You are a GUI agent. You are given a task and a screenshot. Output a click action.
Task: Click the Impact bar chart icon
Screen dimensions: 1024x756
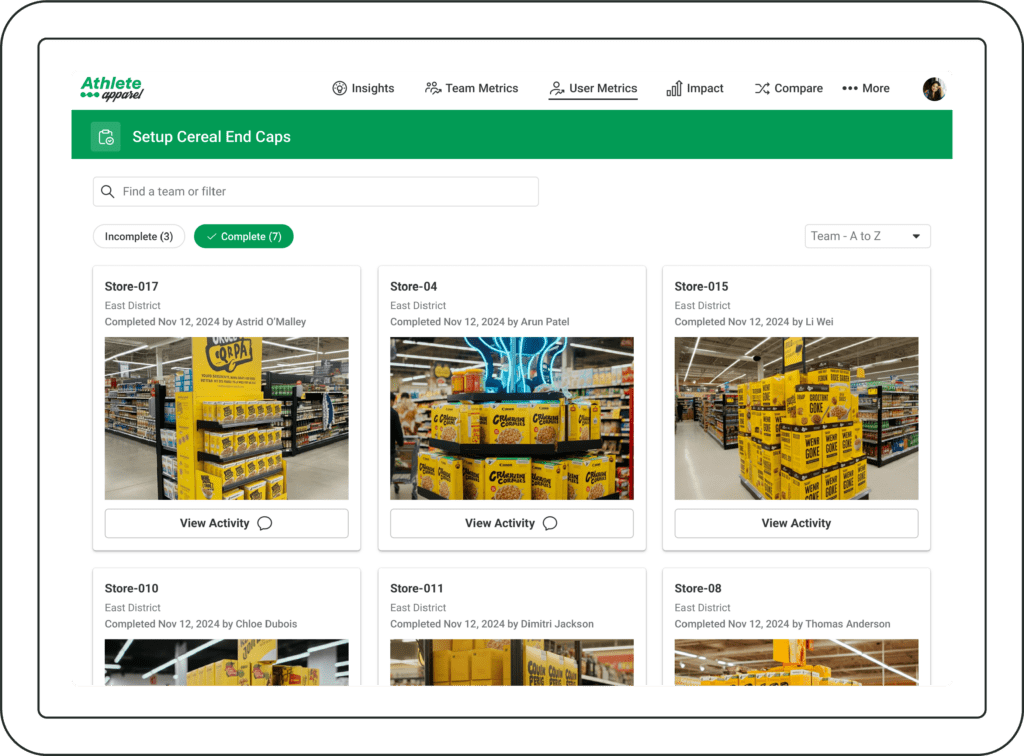point(674,88)
